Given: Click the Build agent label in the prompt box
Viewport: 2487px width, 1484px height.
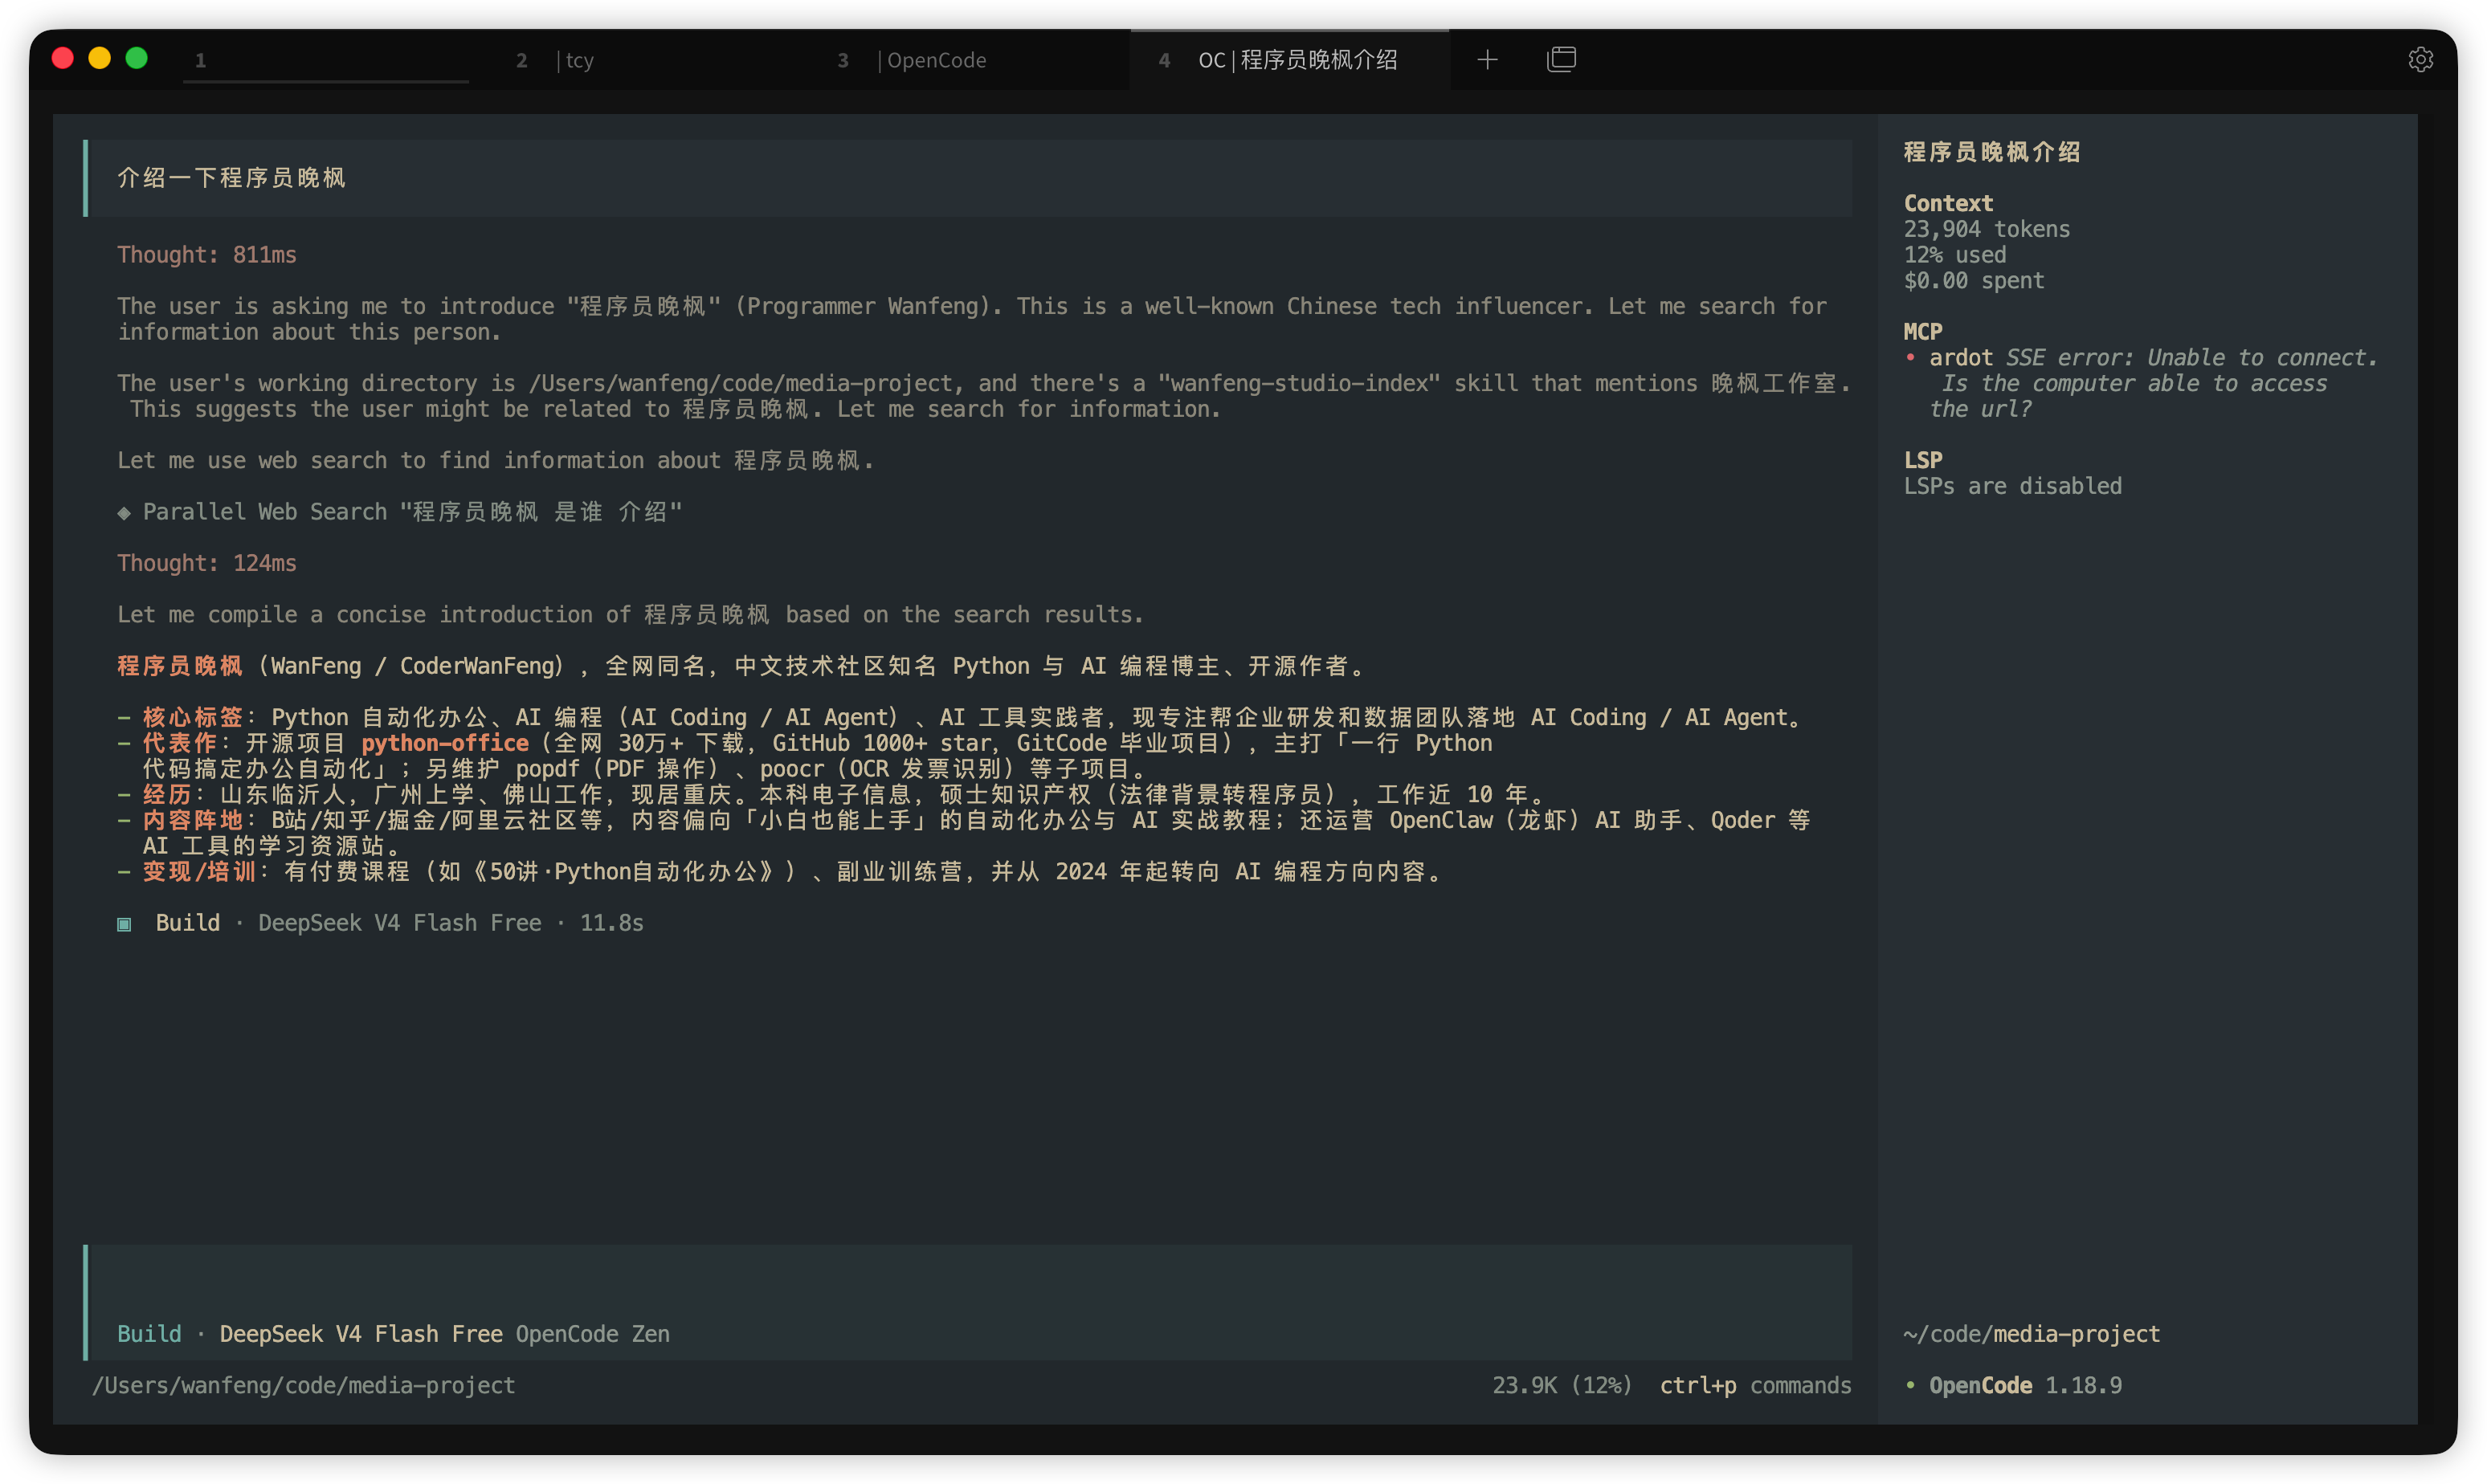Looking at the screenshot, I should coord(149,1334).
